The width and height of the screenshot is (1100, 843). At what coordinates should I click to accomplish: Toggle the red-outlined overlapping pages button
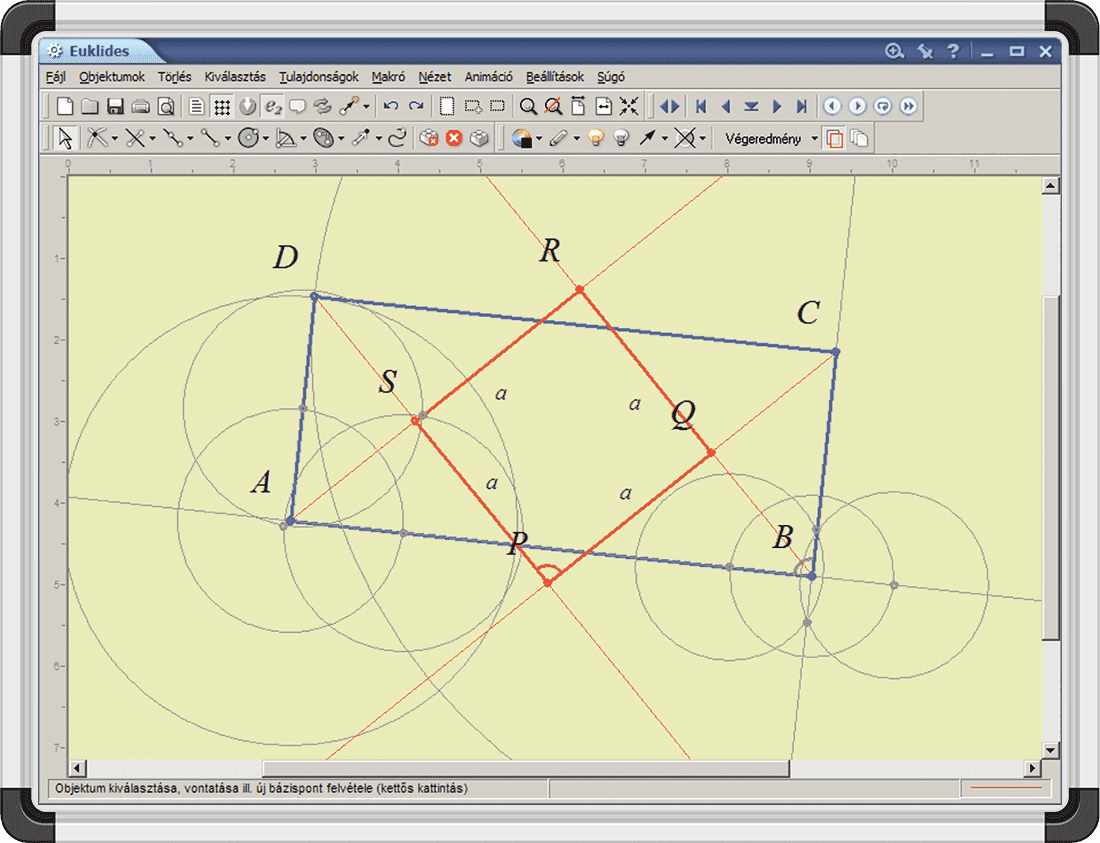click(835, 139)
